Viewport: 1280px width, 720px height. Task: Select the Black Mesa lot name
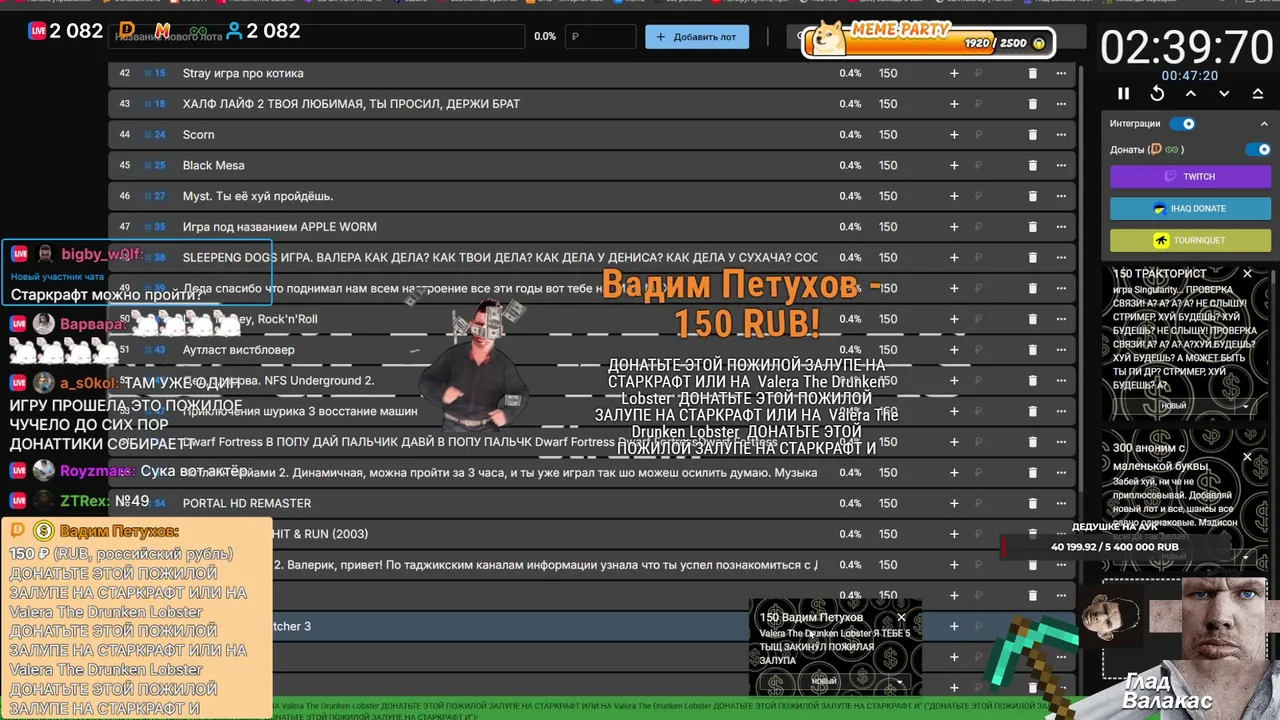click(213, 165)
